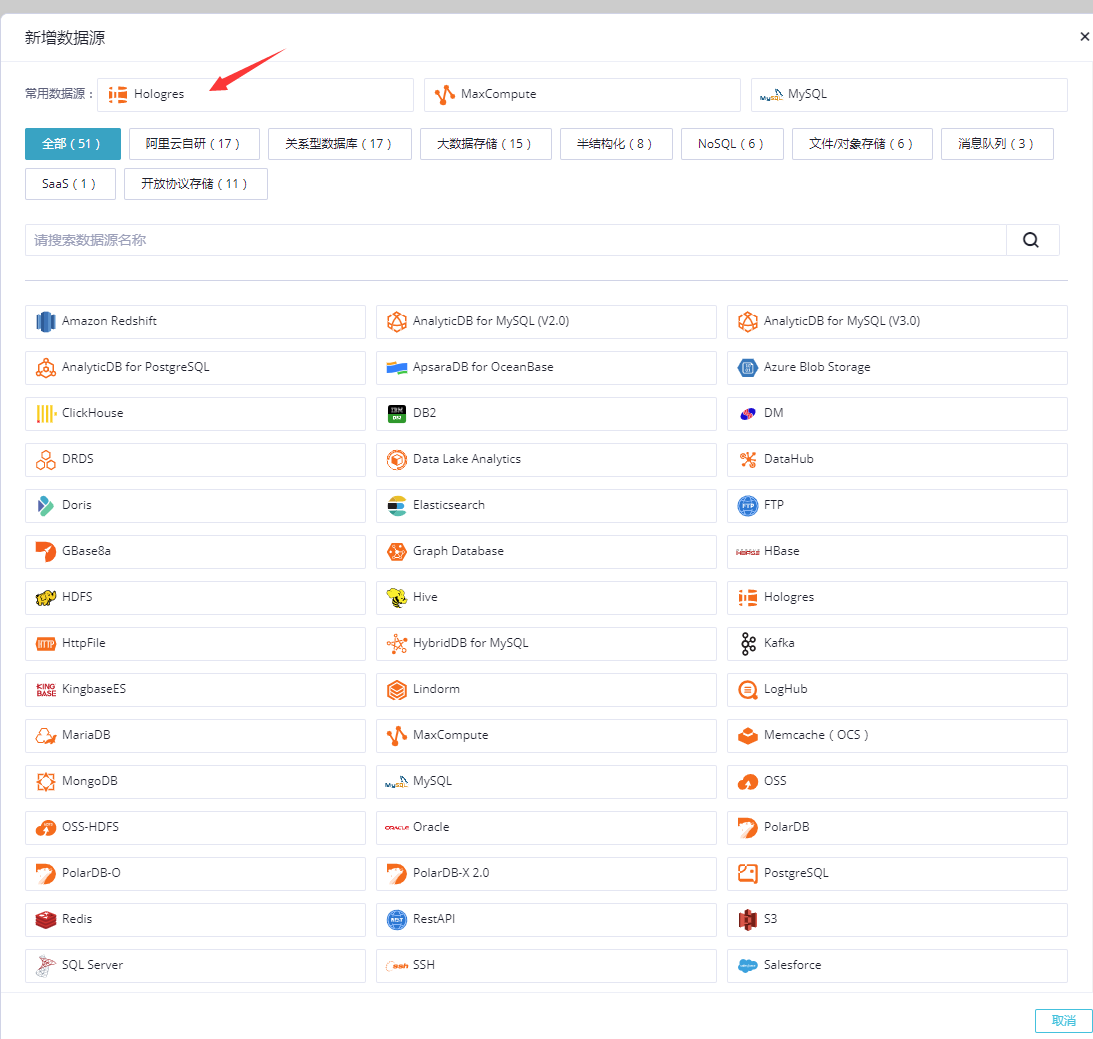The height and width of the screenshot is (1039, 1093).
Task: Select Hologres in the full list
Action: coord(897,598)
